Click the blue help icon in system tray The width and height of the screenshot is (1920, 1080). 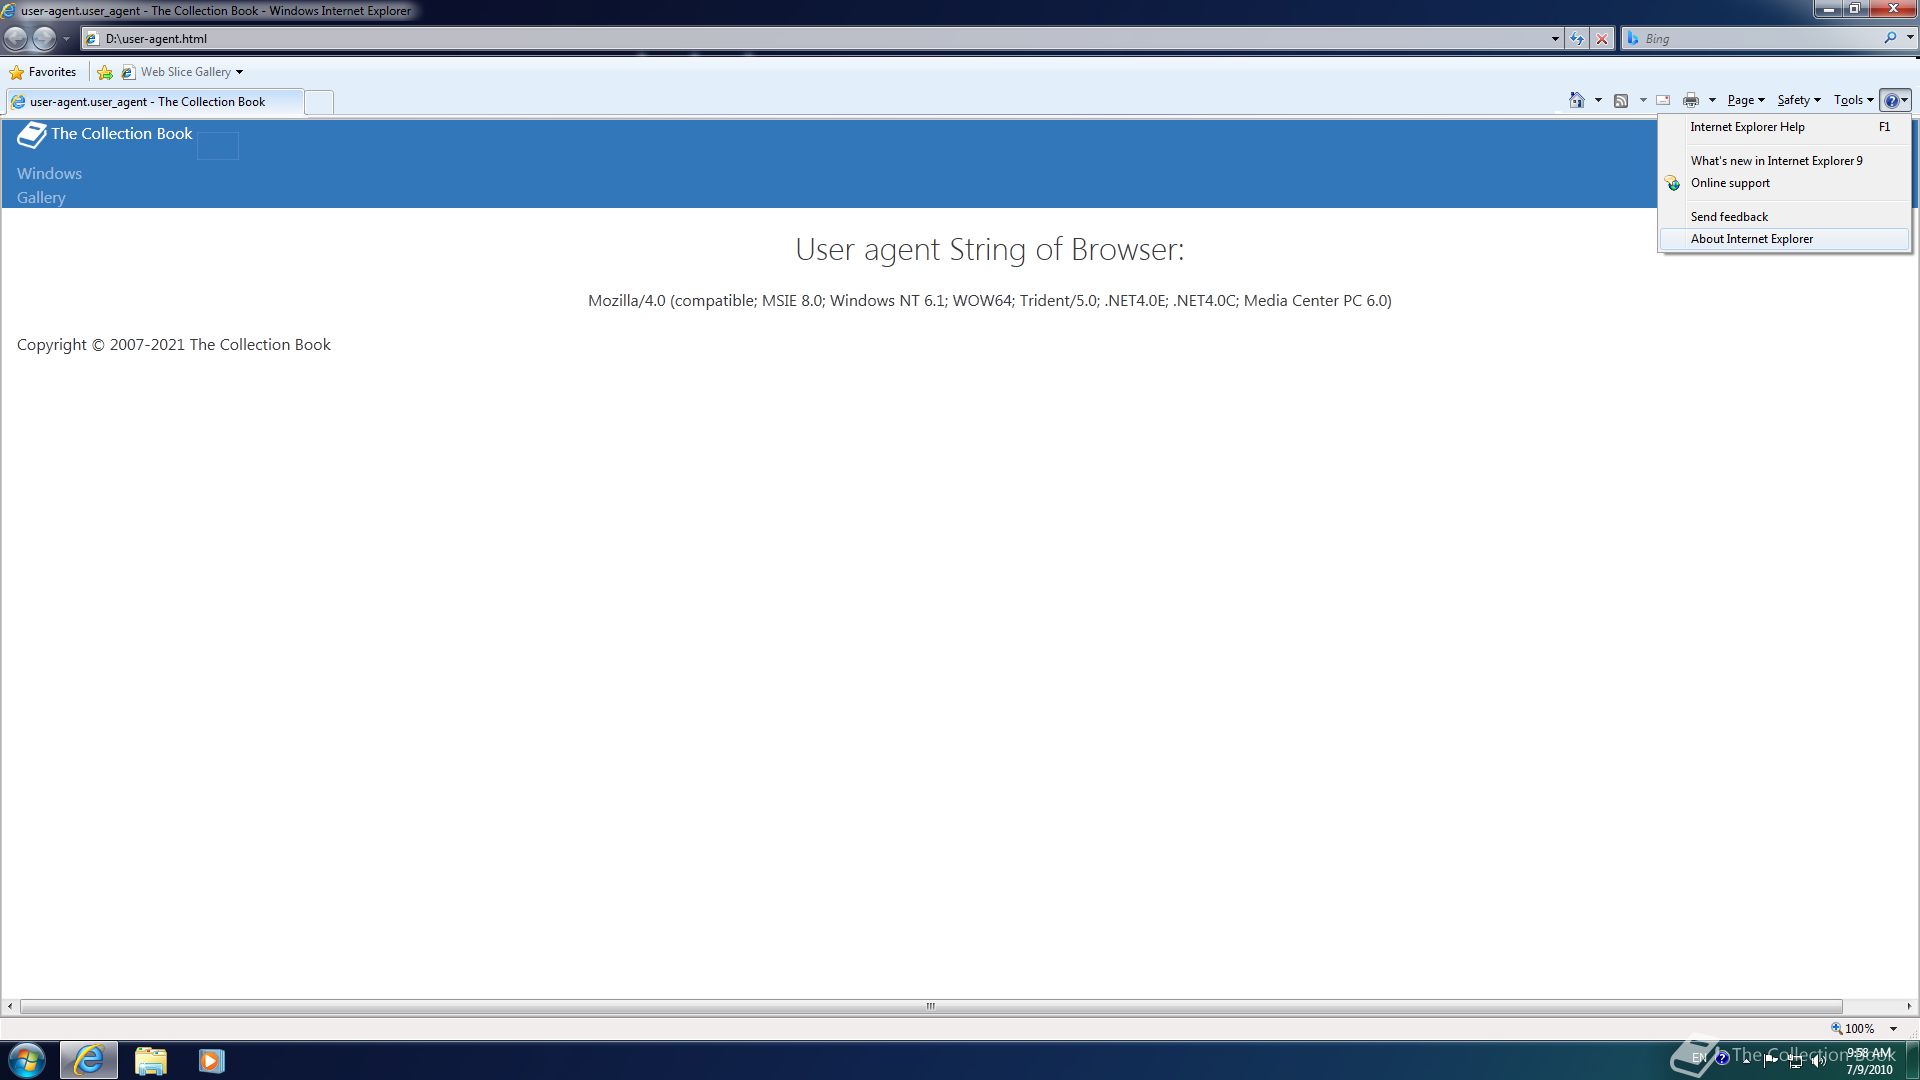(1722, 1058)
